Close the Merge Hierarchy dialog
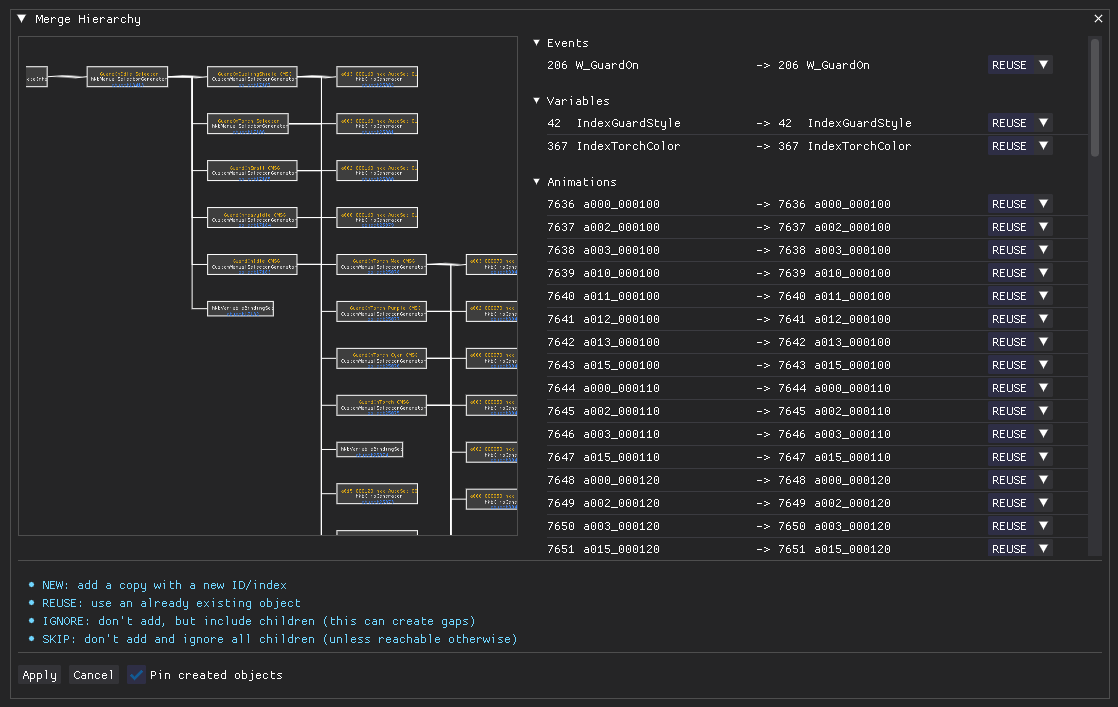Image resolution: width=1118 pixels, height=707 pixels. point(1099,19)
